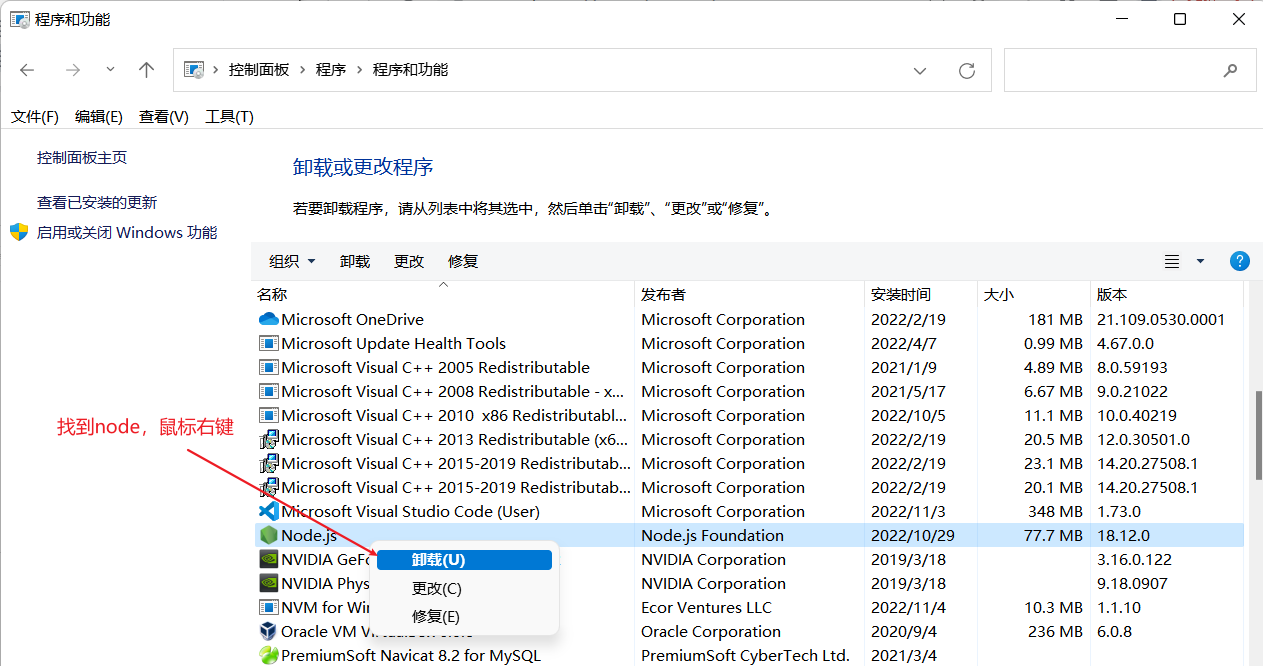Open recent locations chevron next to Forward

point(110,70)
